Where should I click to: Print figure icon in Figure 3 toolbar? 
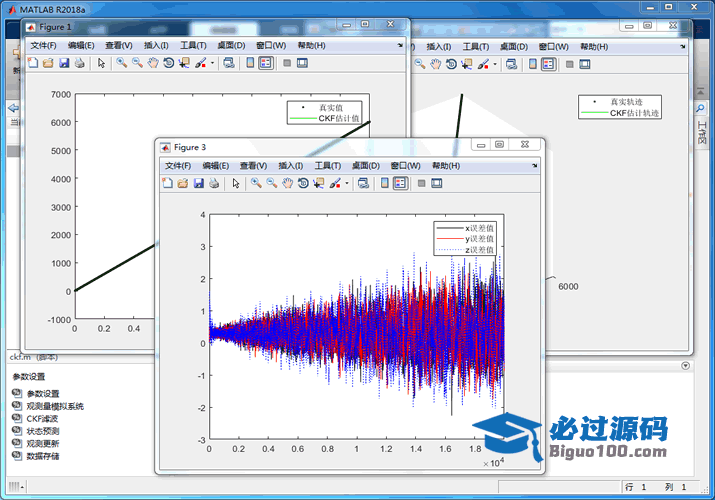214,183
